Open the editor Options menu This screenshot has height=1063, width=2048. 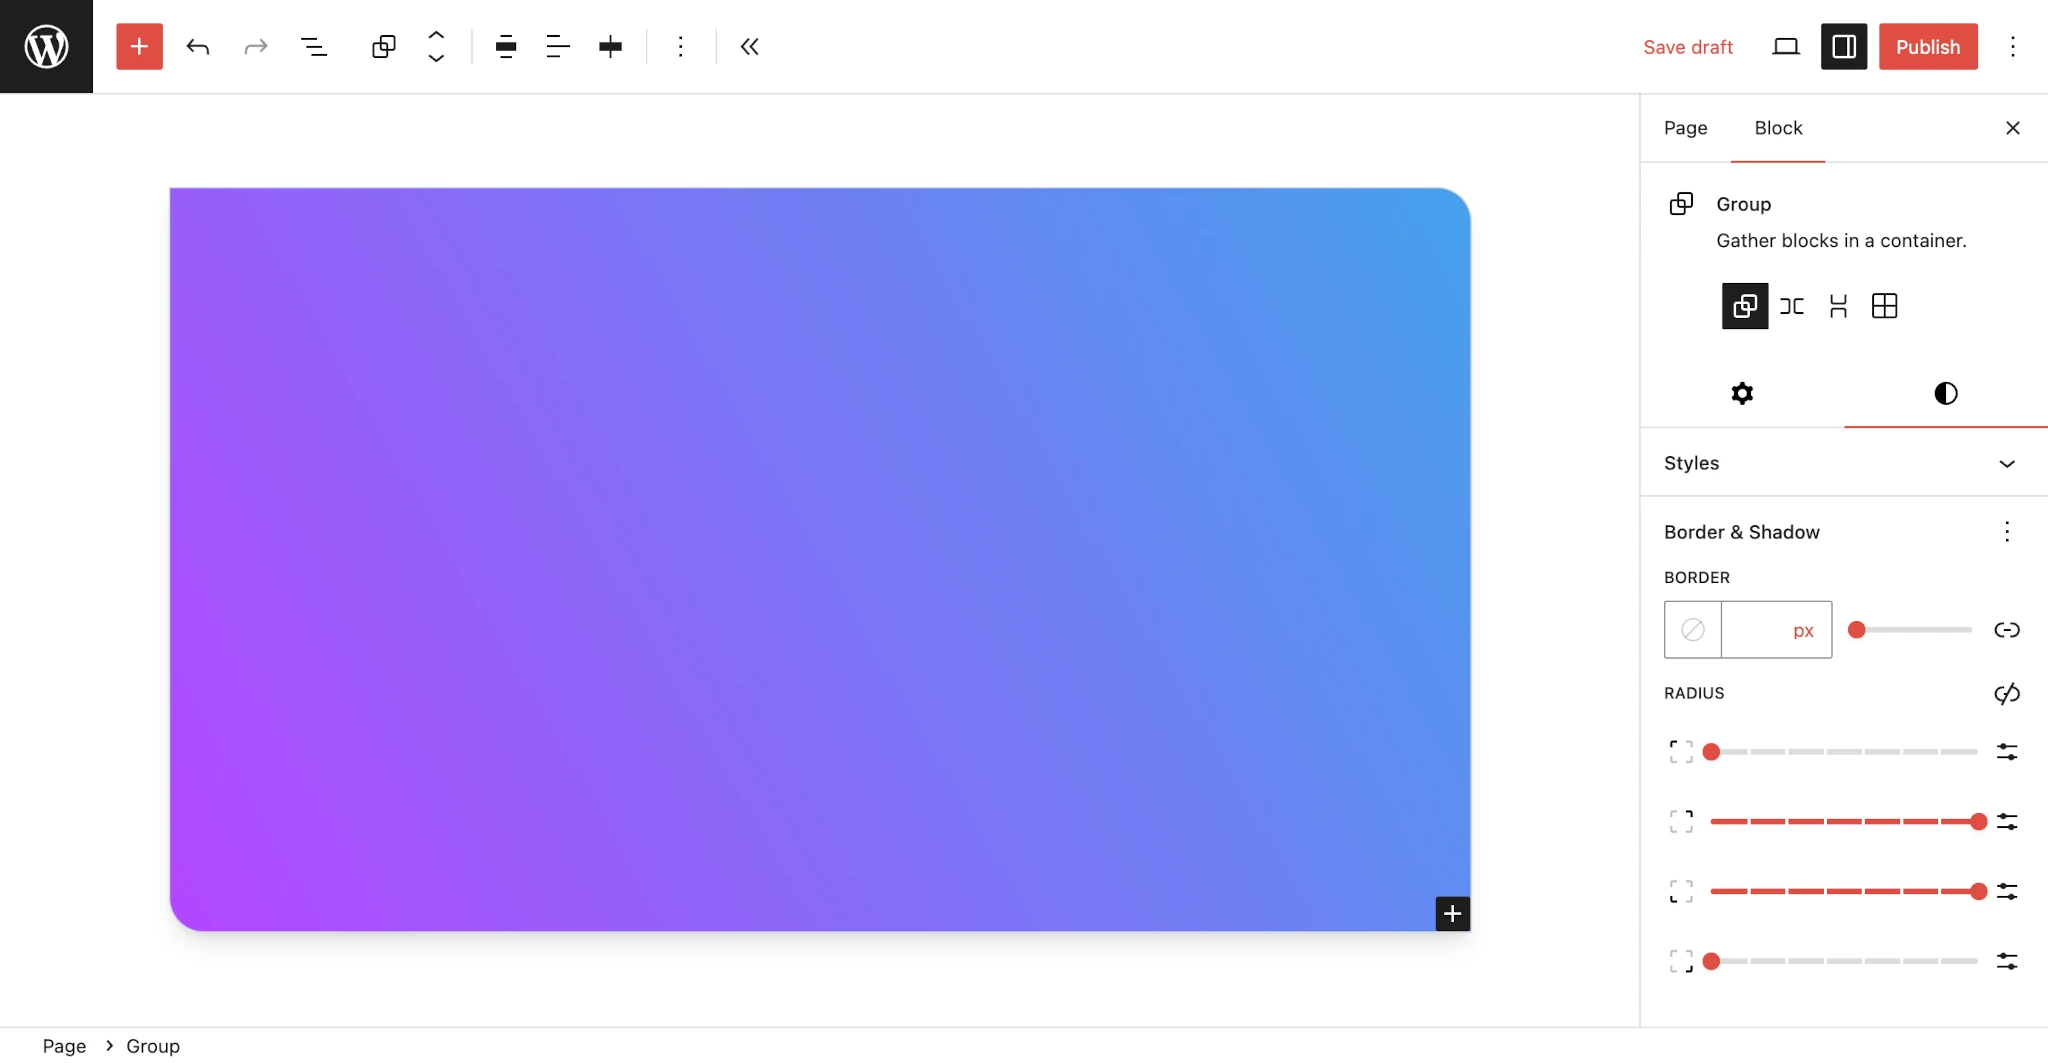[2013, 46]
